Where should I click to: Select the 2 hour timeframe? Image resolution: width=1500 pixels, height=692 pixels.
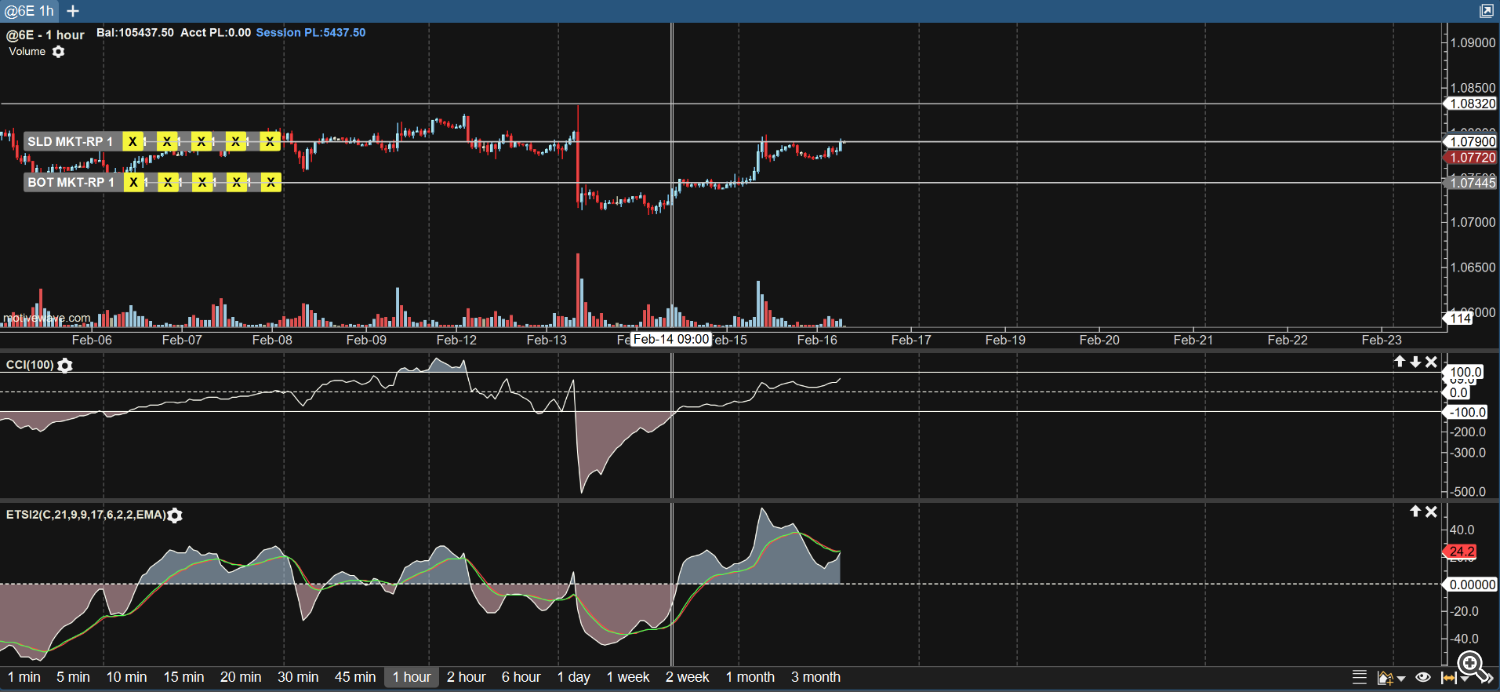[466, 677]
